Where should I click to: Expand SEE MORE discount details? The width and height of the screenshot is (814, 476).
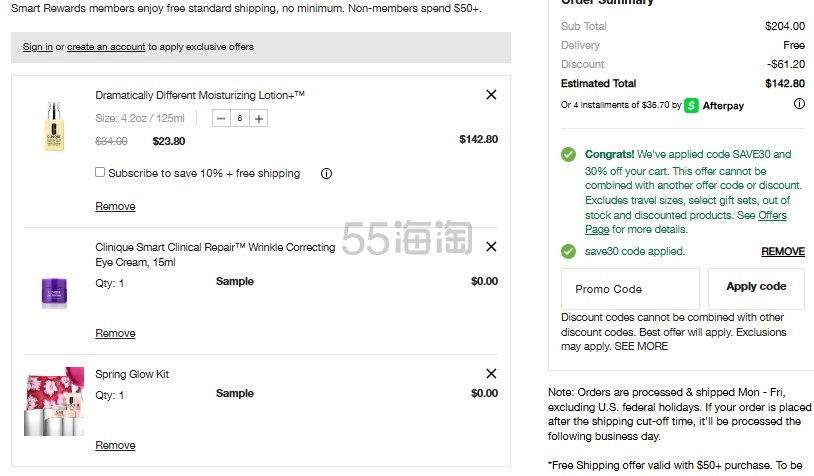pyautogui.click(x=641, y=346)
